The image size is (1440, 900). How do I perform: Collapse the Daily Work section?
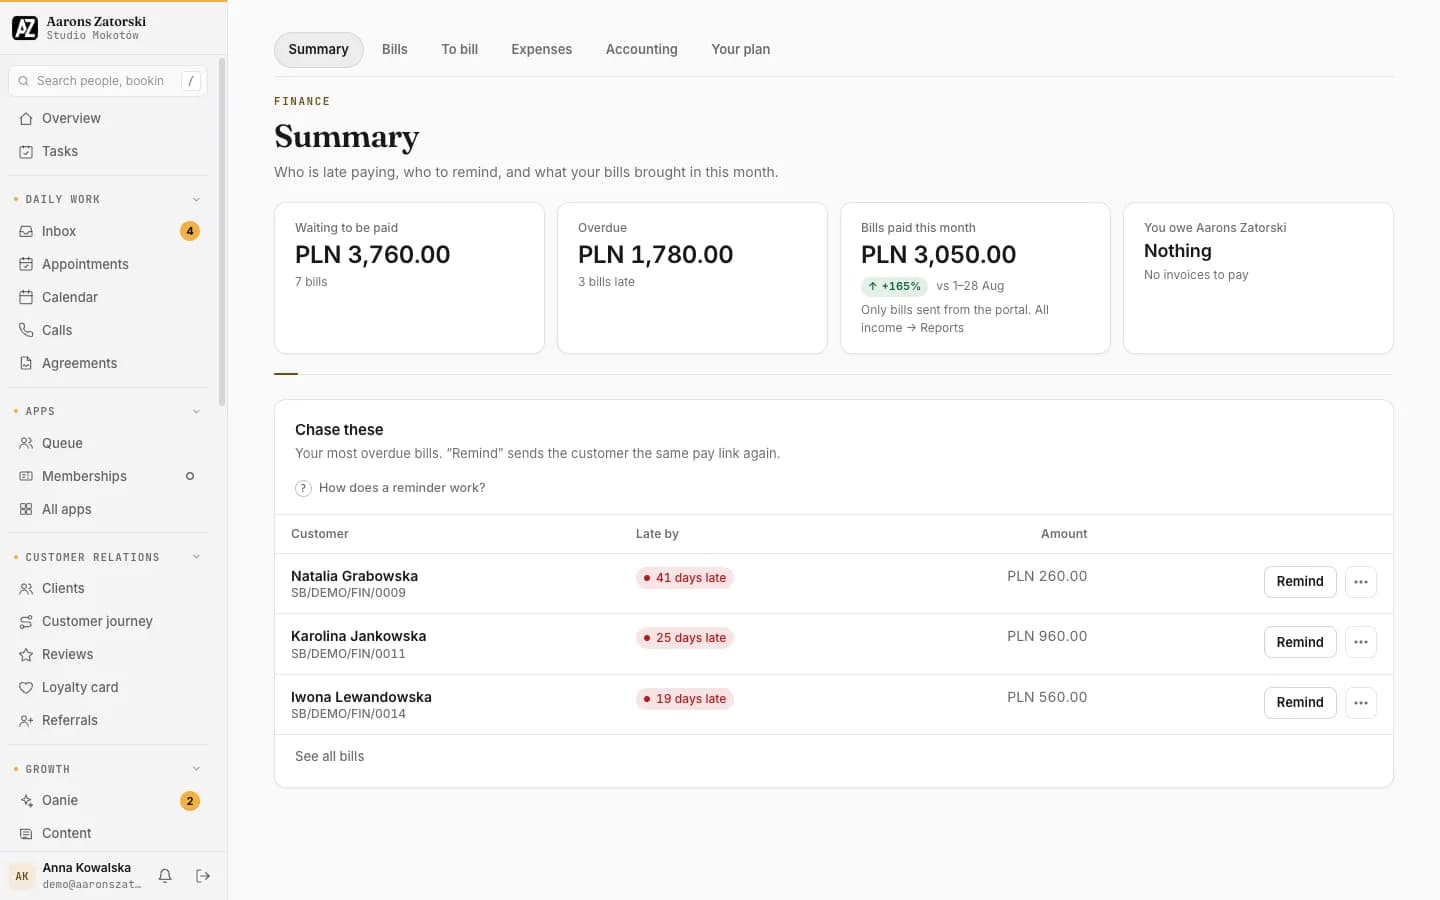pos(196,199)
